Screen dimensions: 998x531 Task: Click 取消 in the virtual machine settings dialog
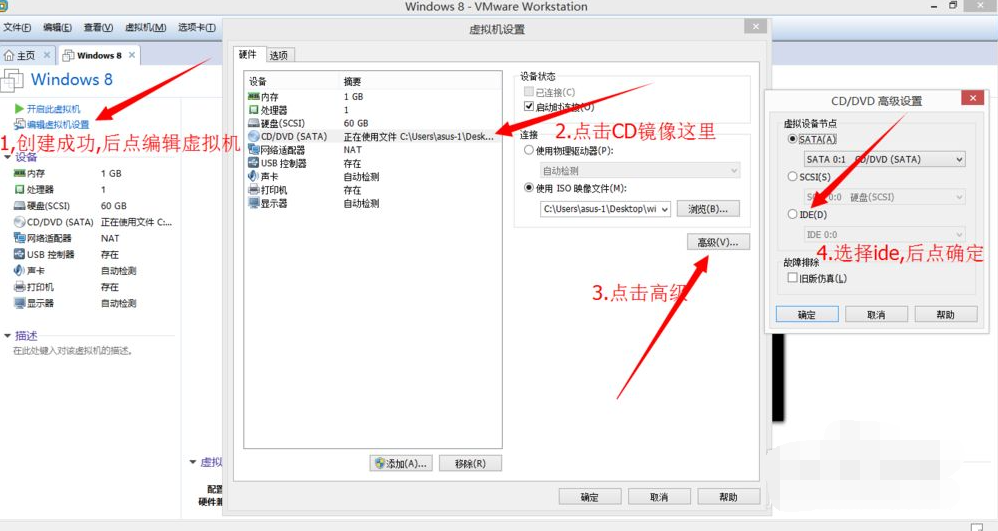[659, 497]
